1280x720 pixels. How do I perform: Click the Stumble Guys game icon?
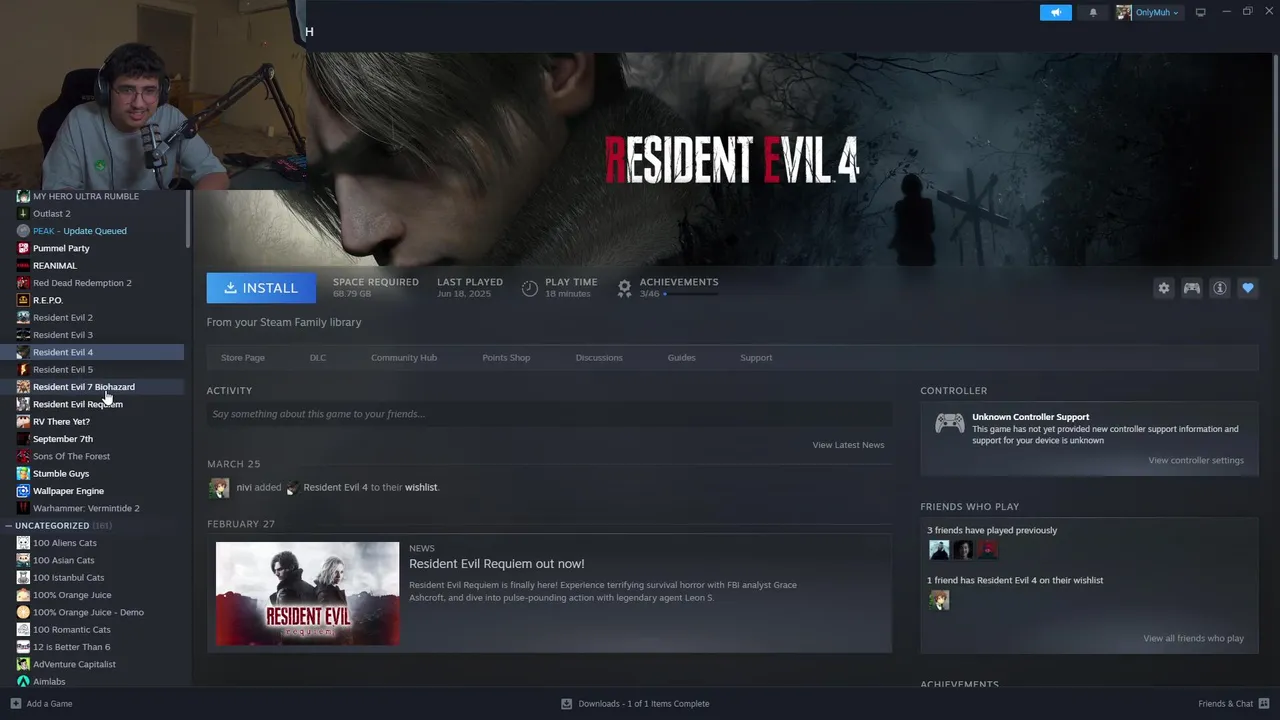(x=23, y=473)
